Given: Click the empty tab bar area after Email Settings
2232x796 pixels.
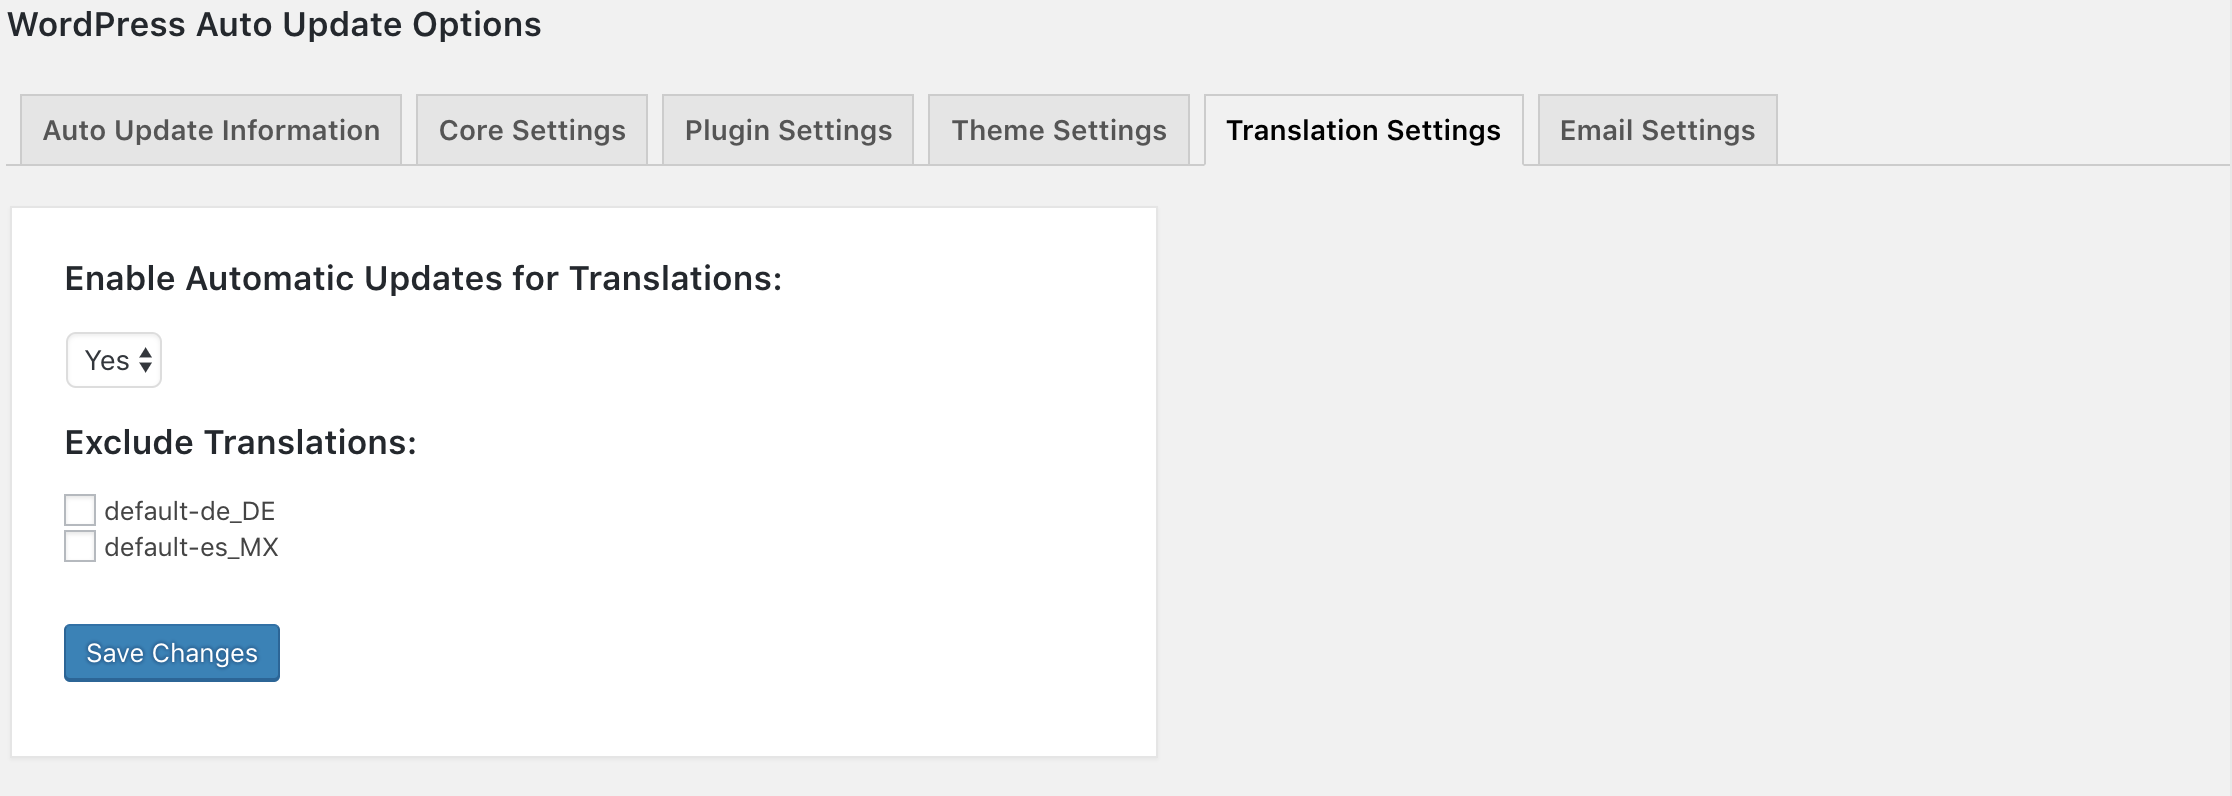Looking at the screenshot, I should click(2000, 130).
